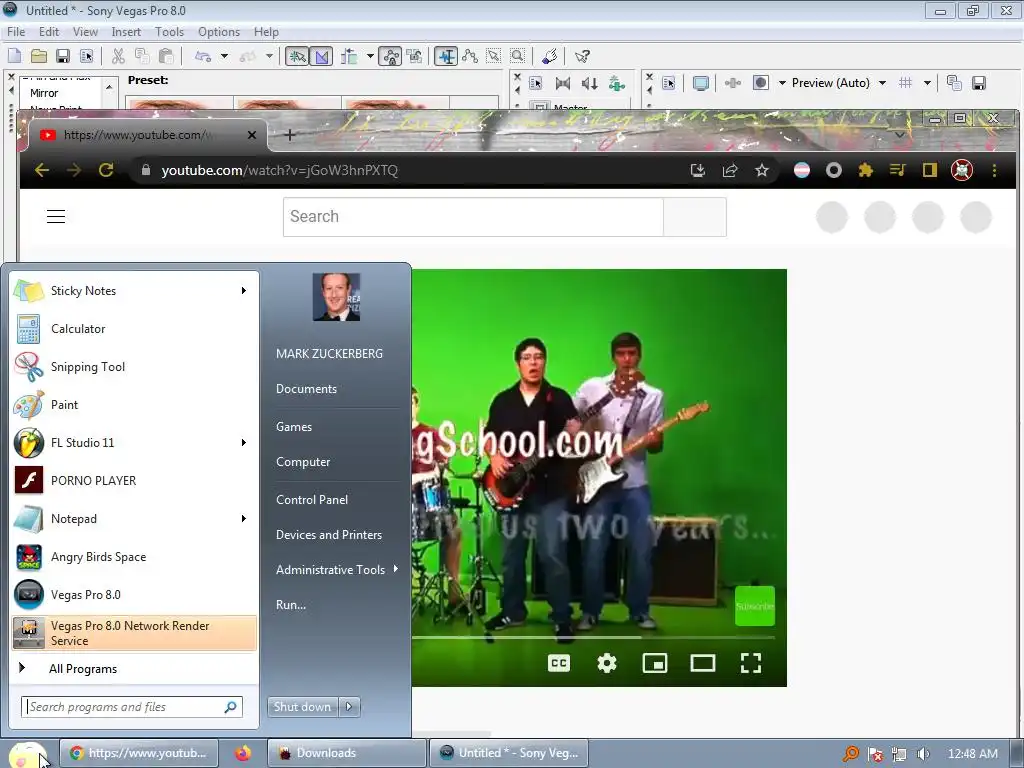Open the Overlays grid dropdown arrow
1024x768 pixels.
point(927,83)
